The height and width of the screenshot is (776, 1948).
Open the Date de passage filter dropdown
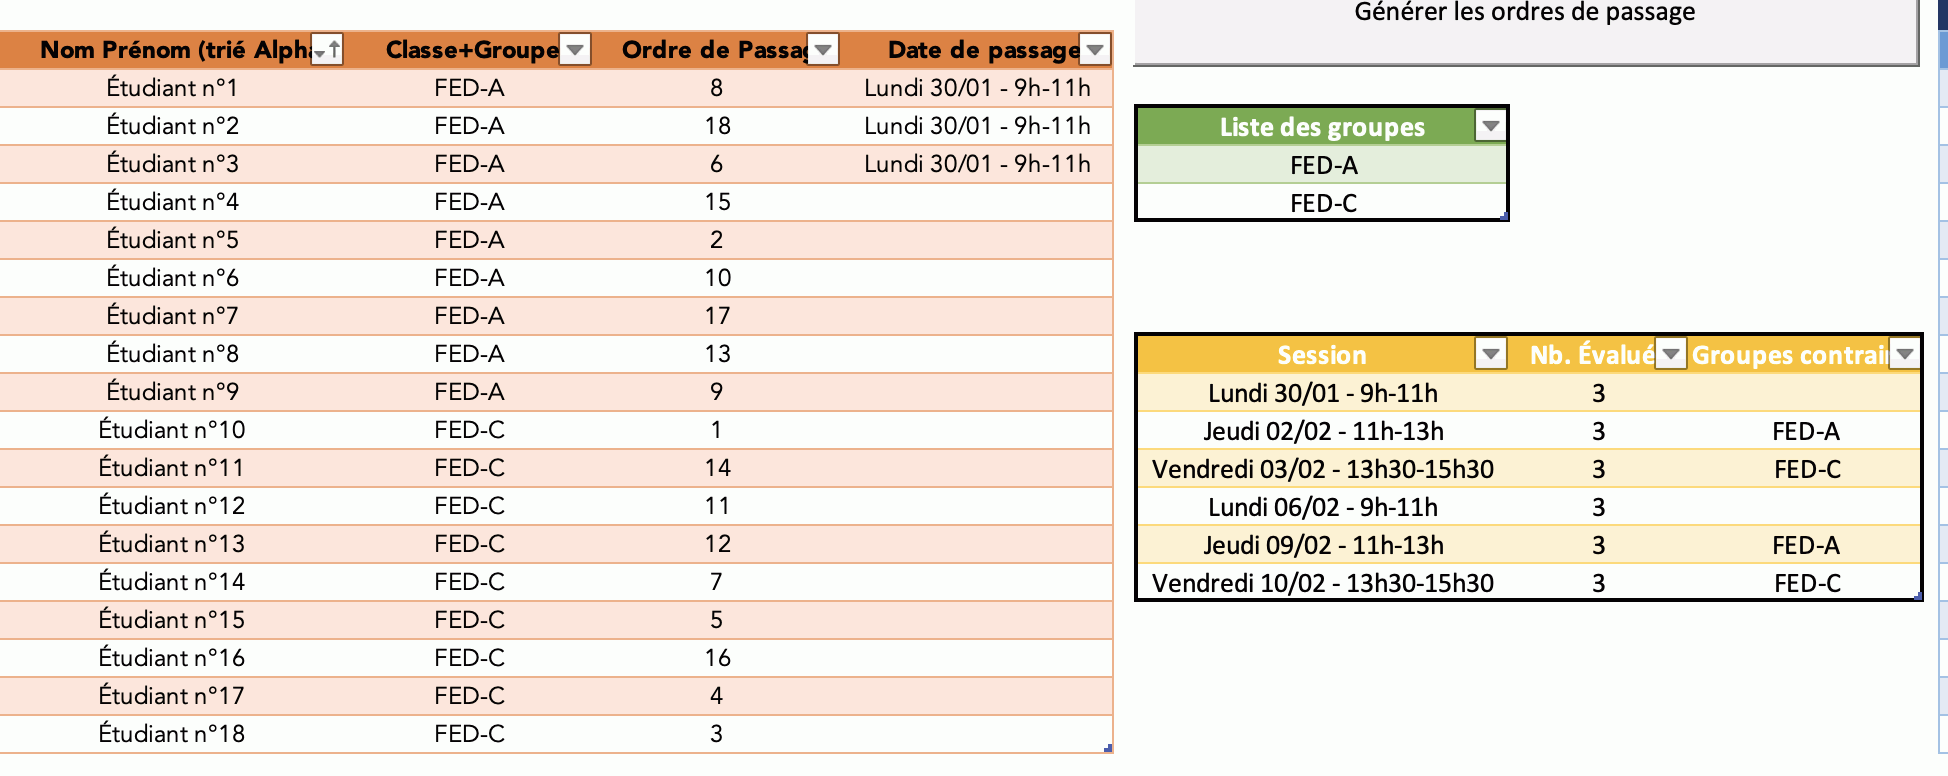[1096, 49]
